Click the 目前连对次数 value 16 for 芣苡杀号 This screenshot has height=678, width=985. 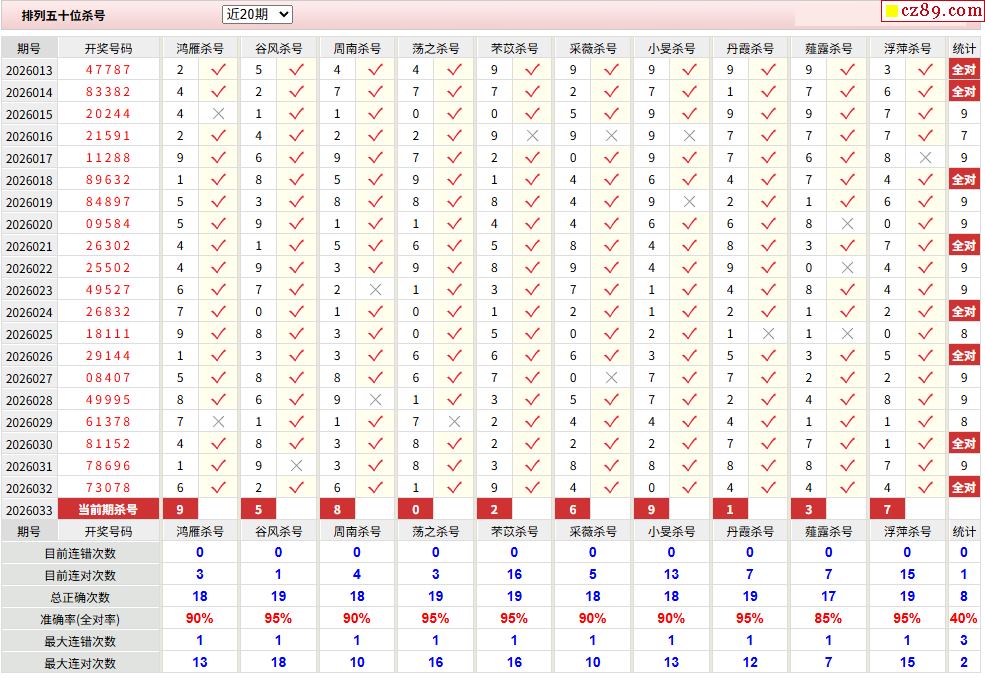tap(514, 574)
